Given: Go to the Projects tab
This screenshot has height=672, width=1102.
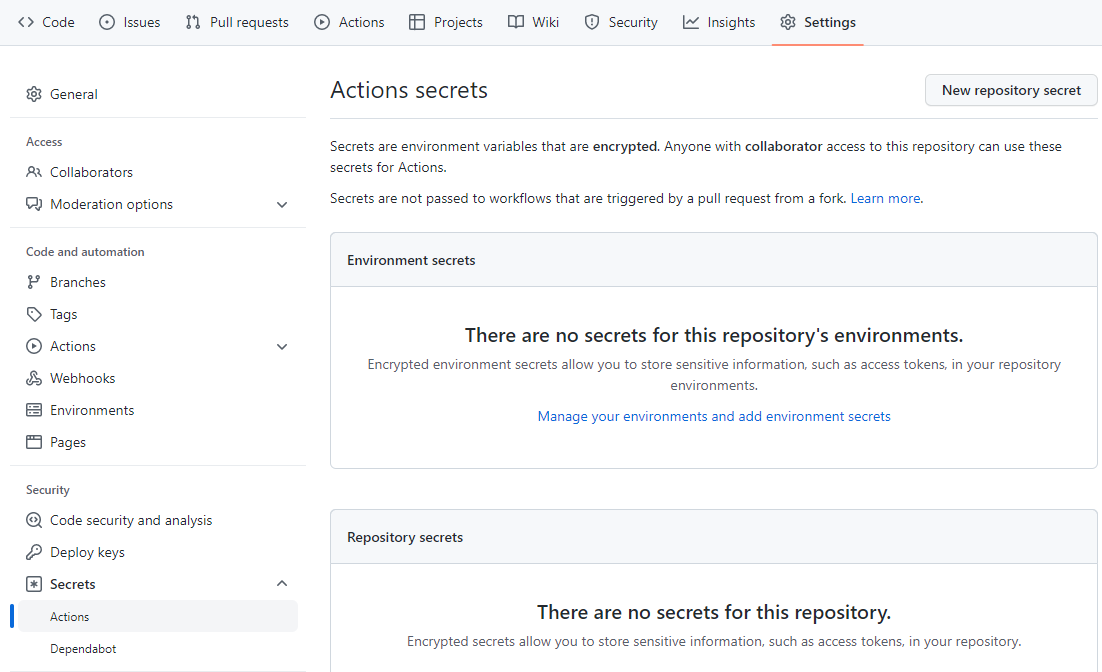Looking at the screenshot, I should 446,22.
